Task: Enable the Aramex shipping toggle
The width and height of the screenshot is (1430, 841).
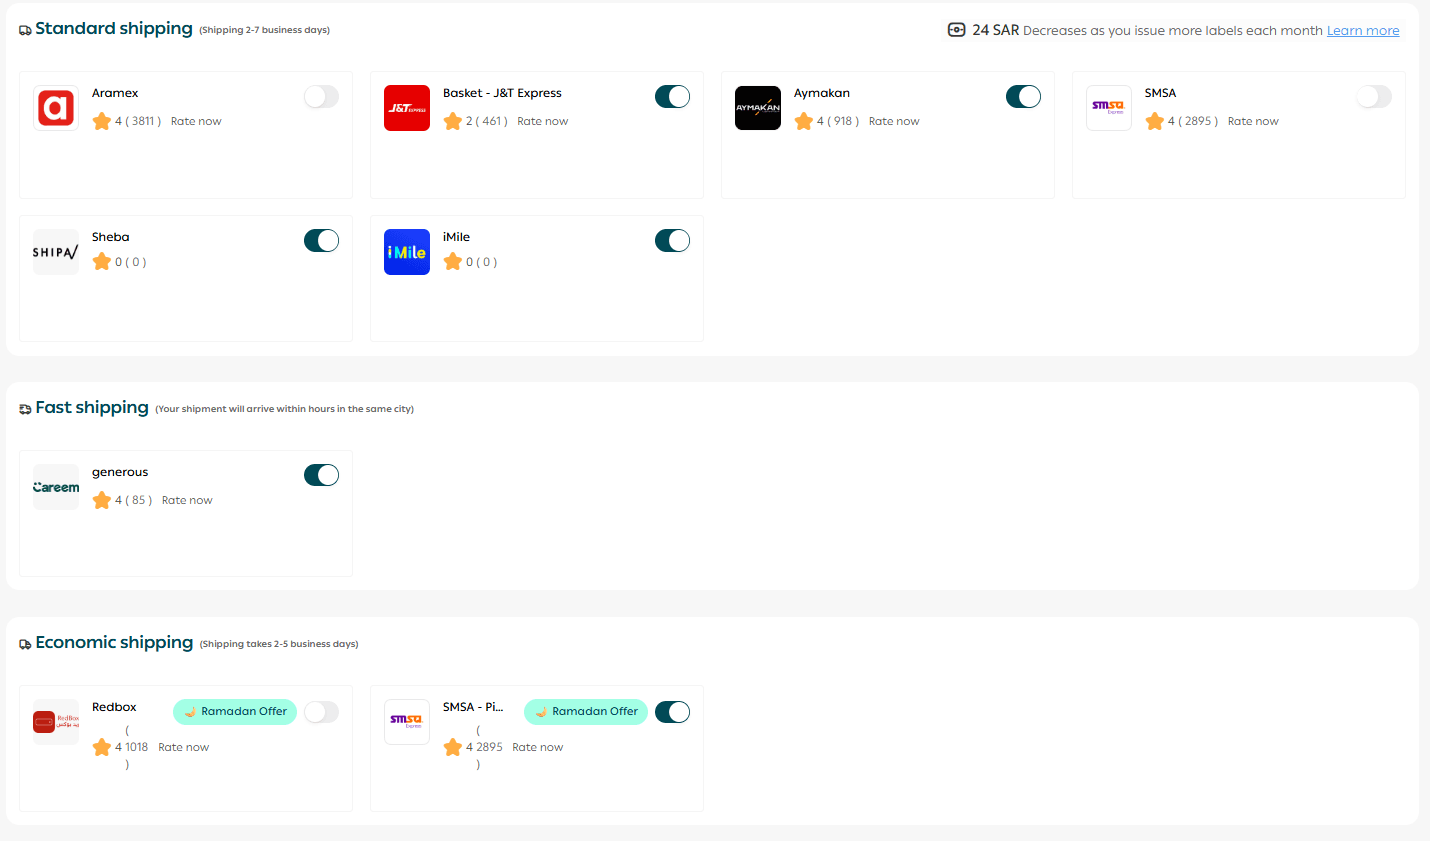Action: point(321,97)
